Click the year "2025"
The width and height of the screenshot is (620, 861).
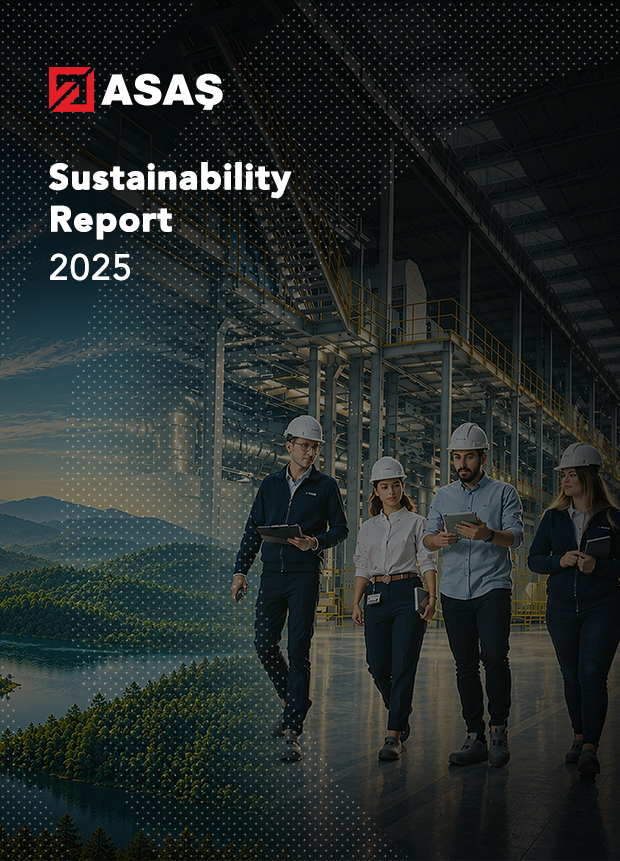[90, 267]
